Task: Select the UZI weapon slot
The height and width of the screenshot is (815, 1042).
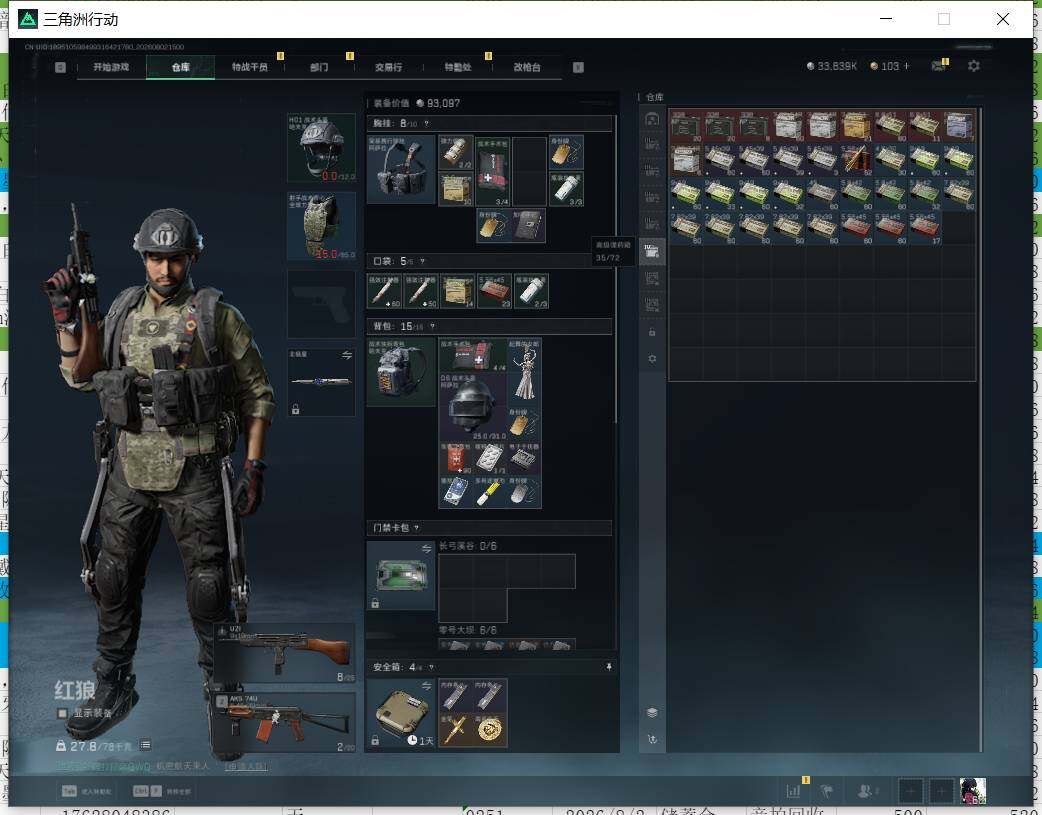Action: [284, 652]
